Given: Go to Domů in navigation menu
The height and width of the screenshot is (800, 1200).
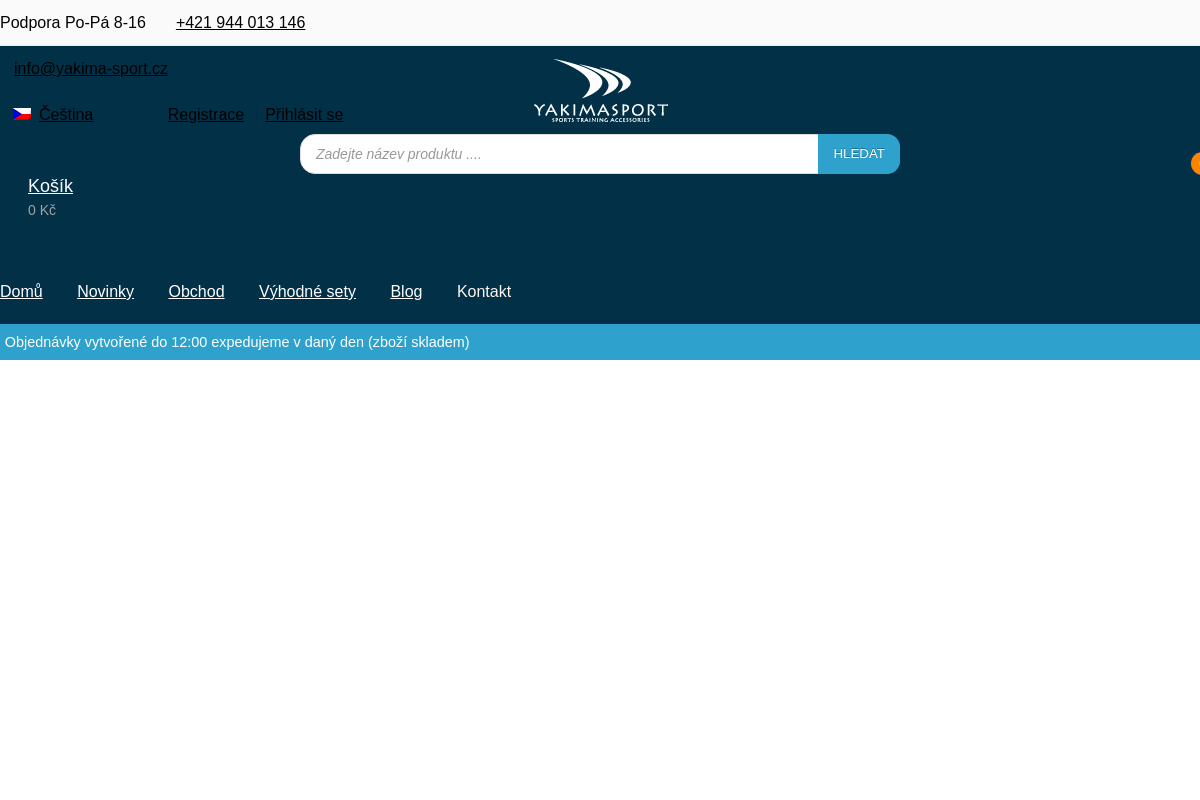Looking at the screenshot, I should click(x=21, y=291).
